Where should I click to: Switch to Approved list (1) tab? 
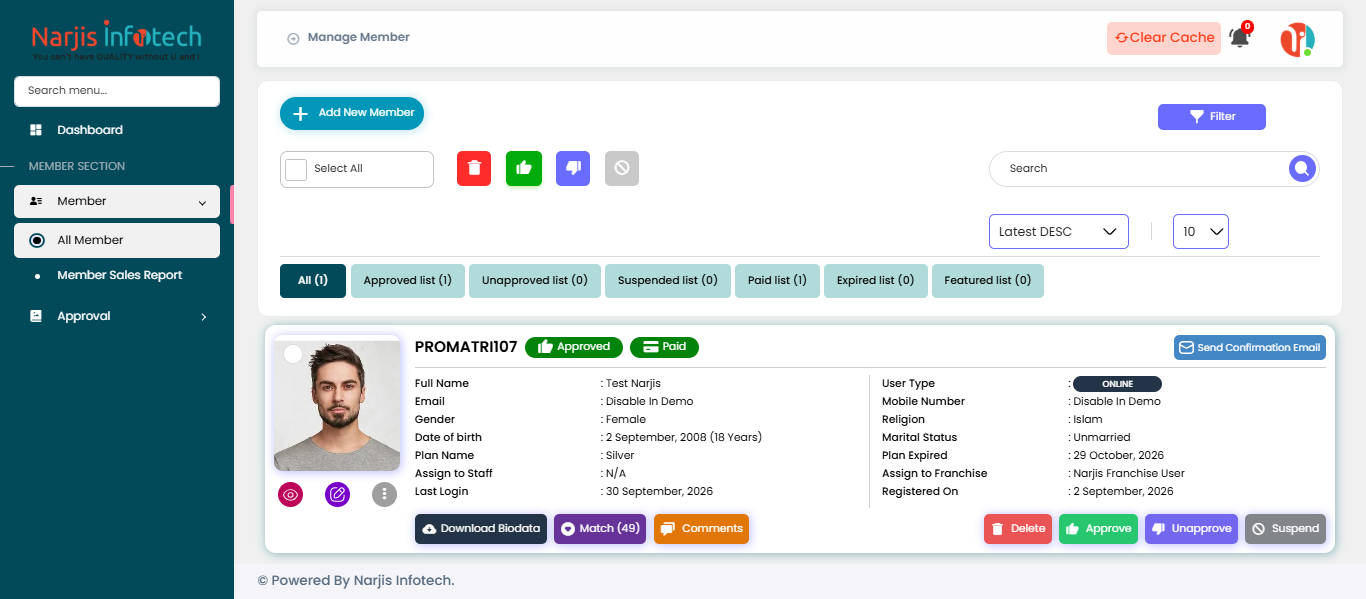click(x=407, y=281)
